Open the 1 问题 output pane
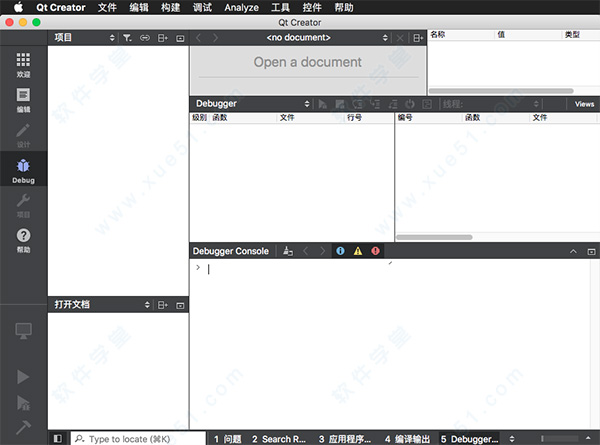Viewport: 600px width, 445px height. (227, 439)
